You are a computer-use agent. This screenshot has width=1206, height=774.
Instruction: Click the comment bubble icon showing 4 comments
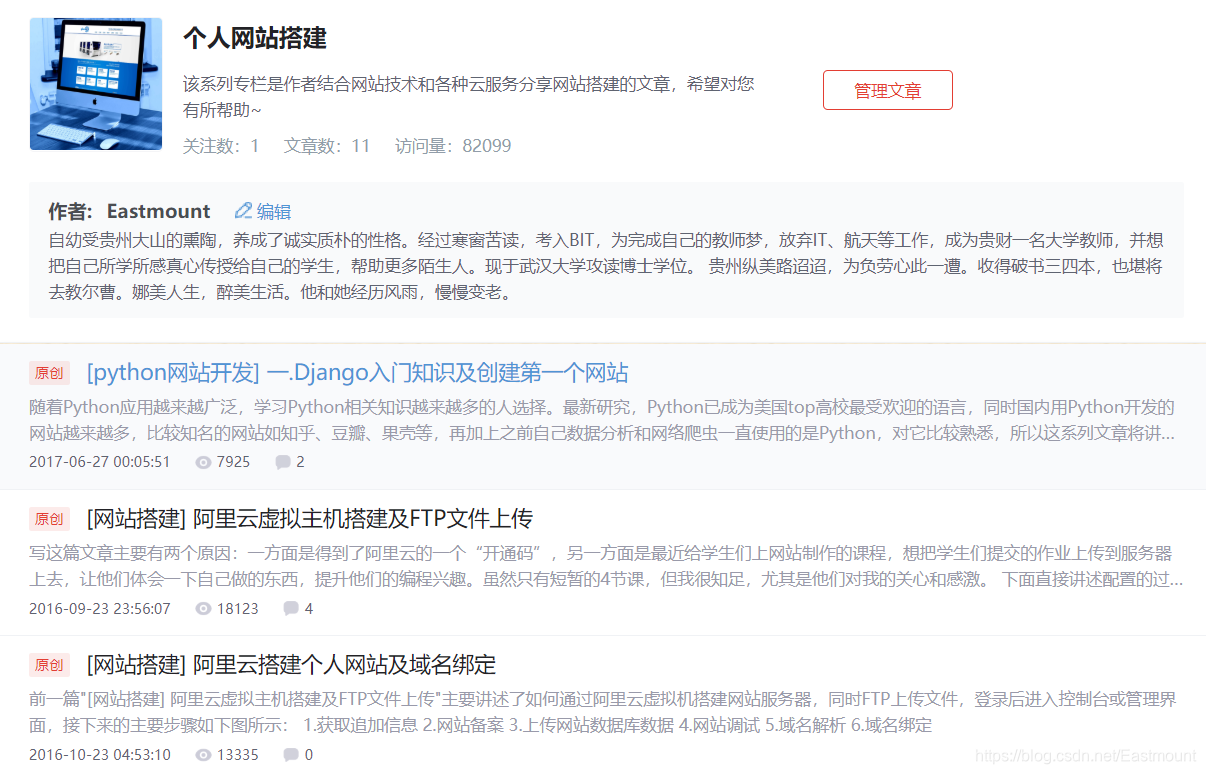tap(290, 608)
